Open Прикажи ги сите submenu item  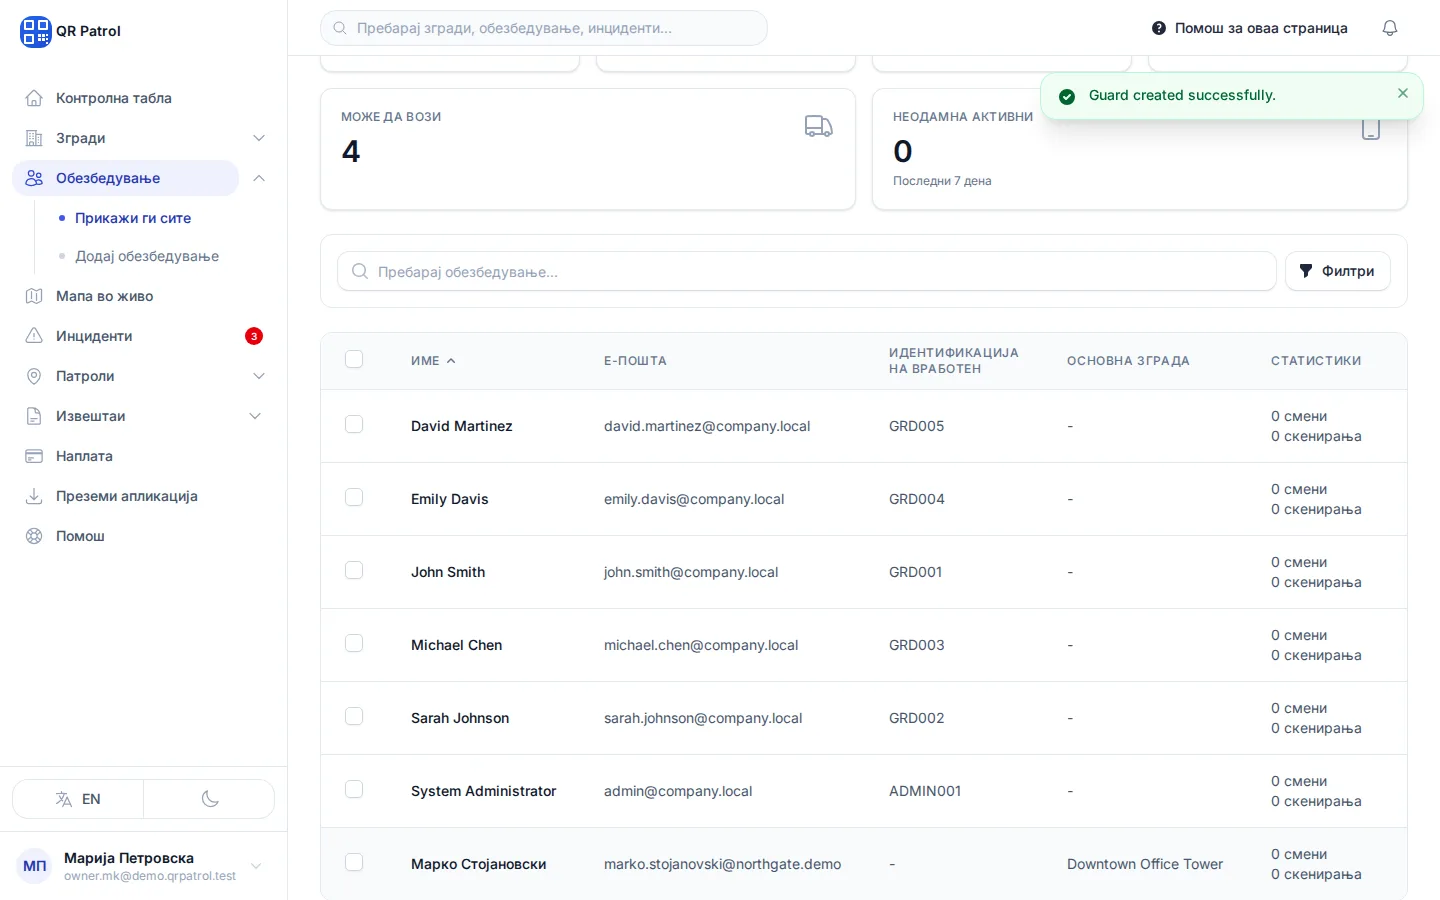click(x=133, y=218)
